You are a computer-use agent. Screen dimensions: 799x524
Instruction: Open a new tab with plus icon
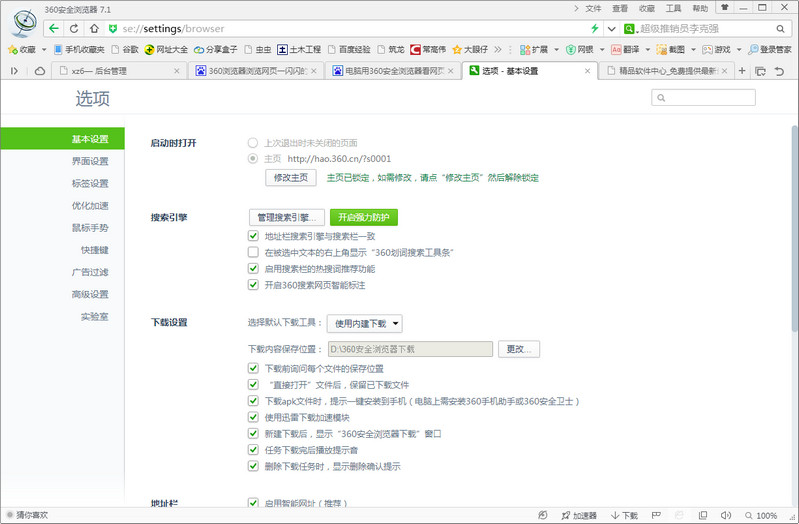tap(742, 71)
